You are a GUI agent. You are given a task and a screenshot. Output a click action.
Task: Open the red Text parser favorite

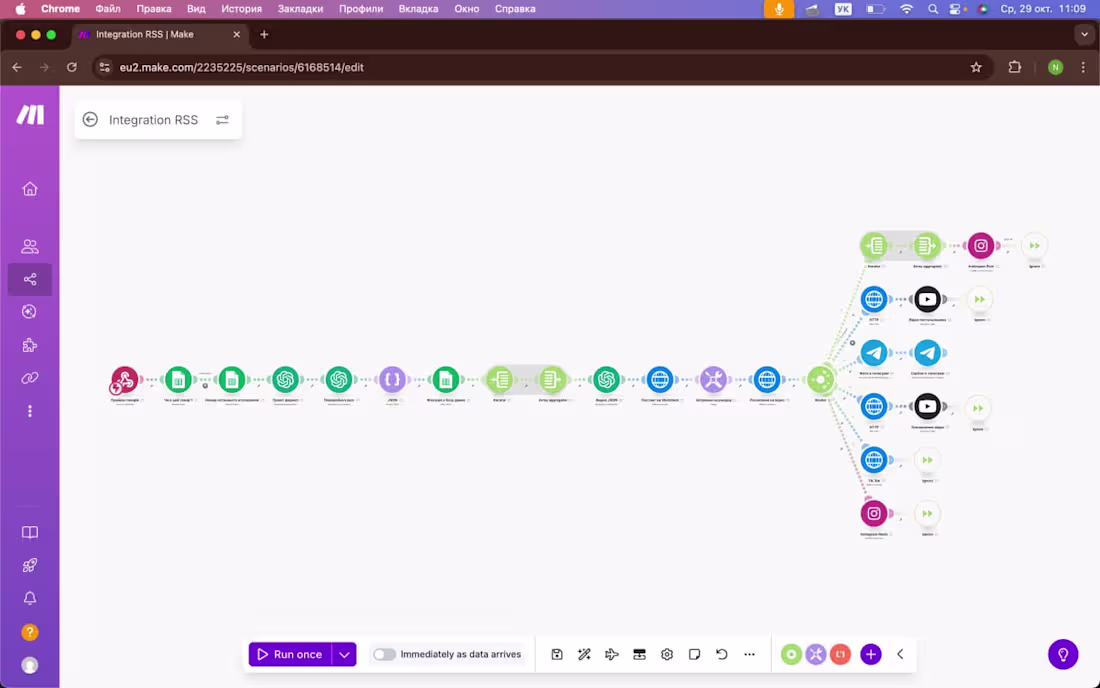click(840, 654)
